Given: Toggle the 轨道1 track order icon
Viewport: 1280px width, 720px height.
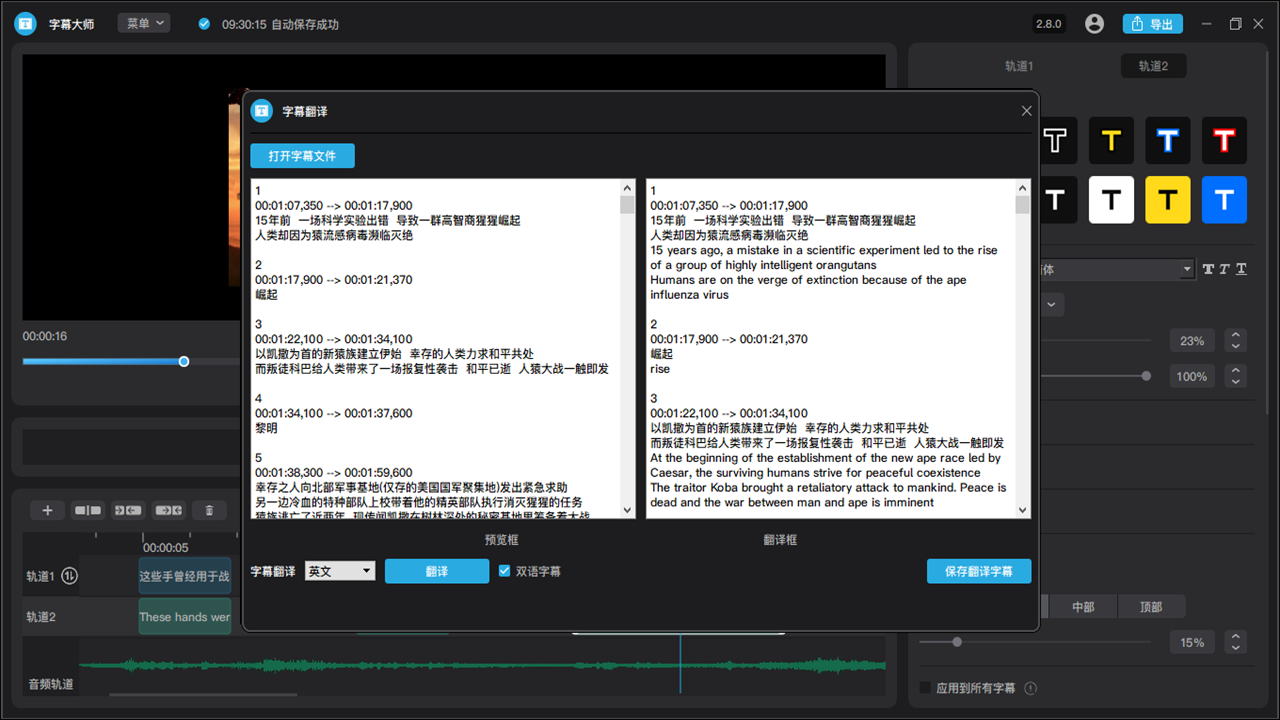Looking at the screenshot, I should [70, 576].
